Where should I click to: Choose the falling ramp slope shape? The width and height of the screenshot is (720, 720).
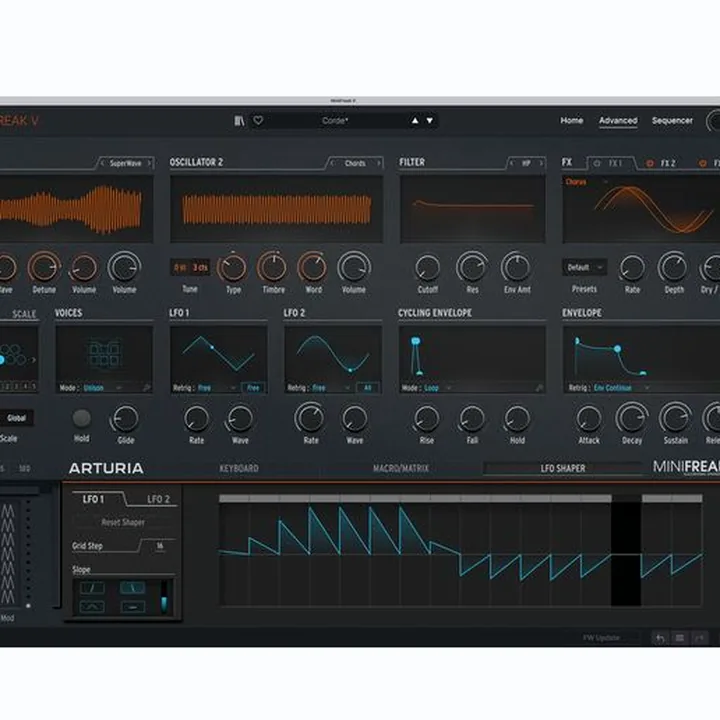(132, 588)
